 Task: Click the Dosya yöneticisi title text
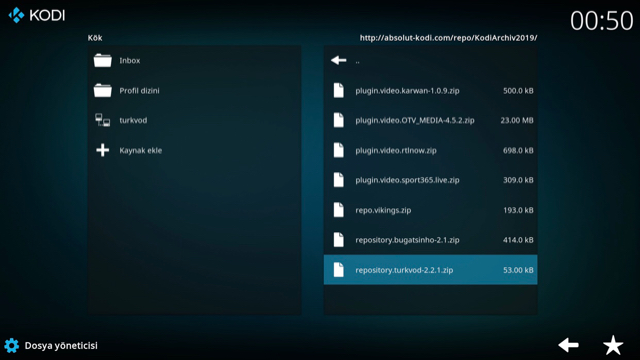(61, 346)
